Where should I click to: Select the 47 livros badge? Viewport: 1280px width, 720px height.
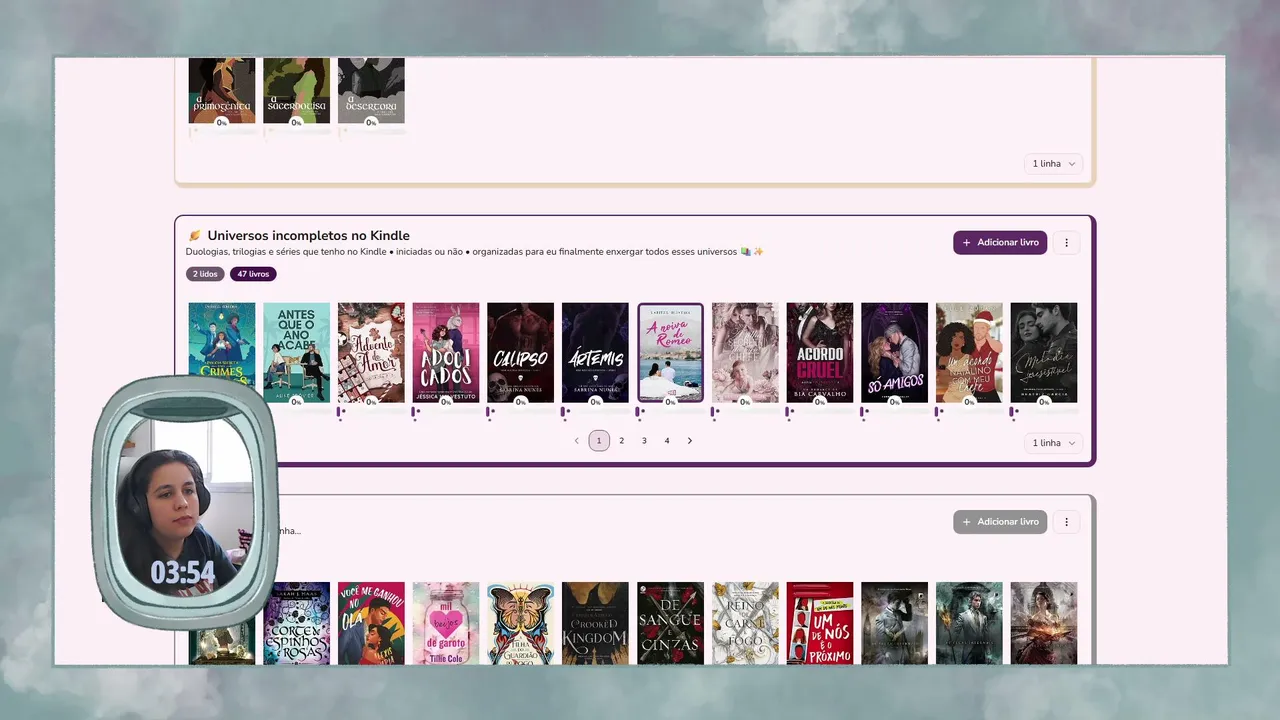point(253,274)
